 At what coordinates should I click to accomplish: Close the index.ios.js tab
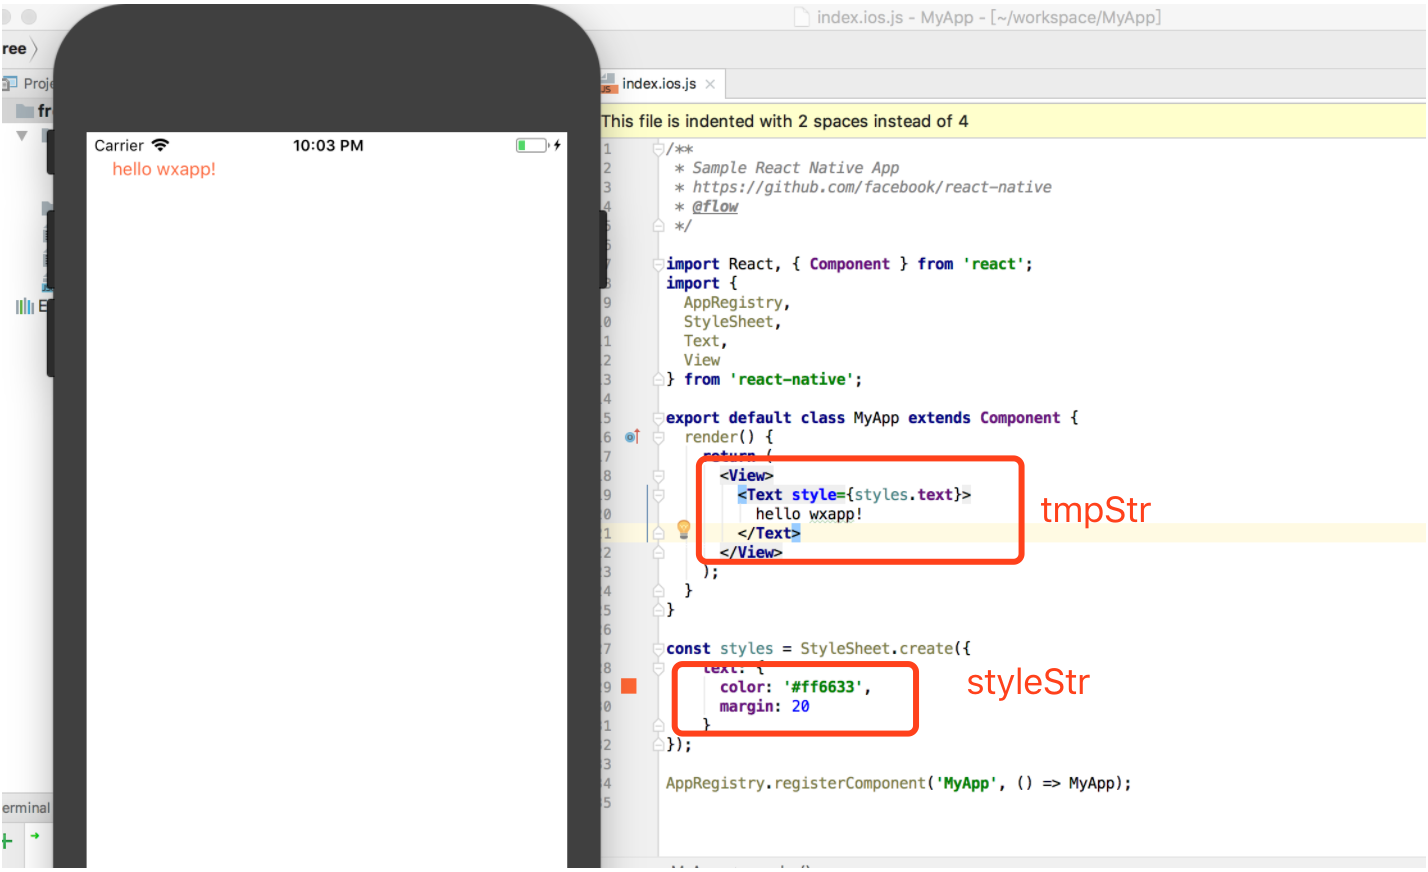point(710,84)
